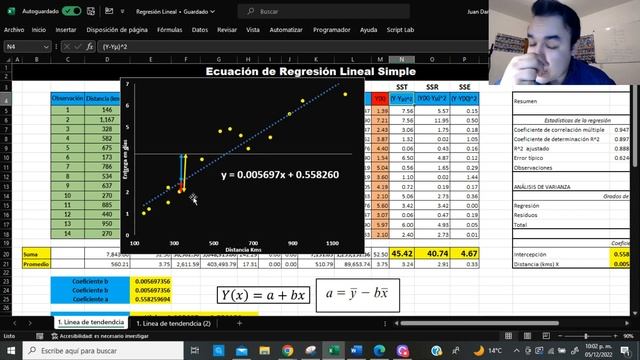640x360 pixels.
Task: Click the 'ANÁLISIS DE VARIANZA' heading cell
Action: [x=542, y=187]
